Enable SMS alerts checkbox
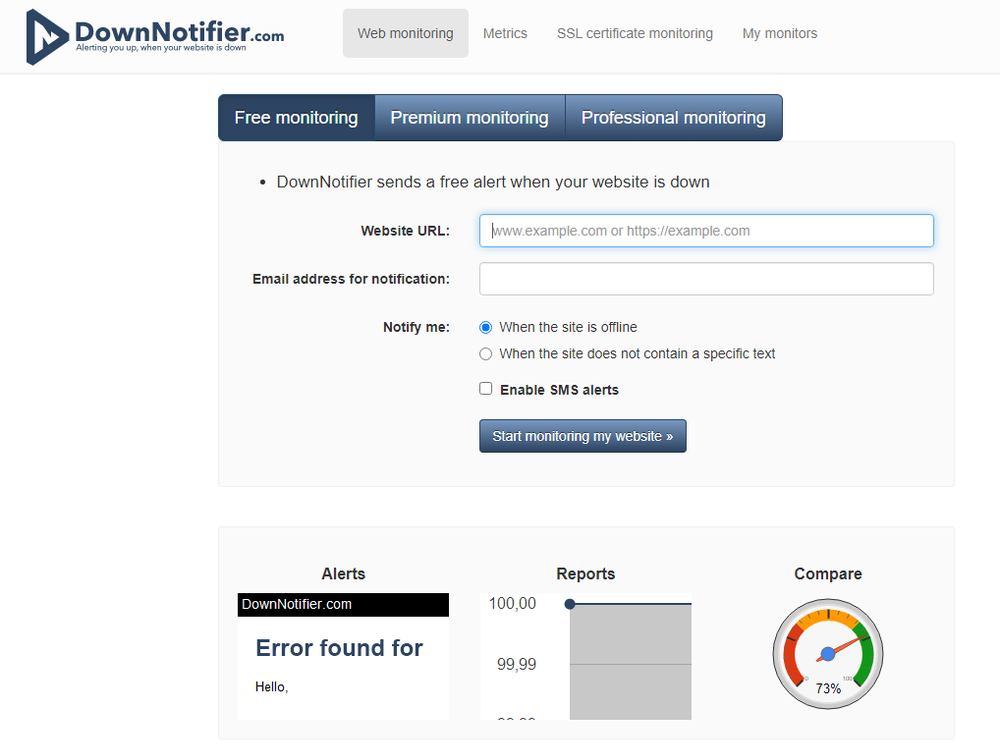This screenshot has width=1000, height=755. tap(485, 389)
